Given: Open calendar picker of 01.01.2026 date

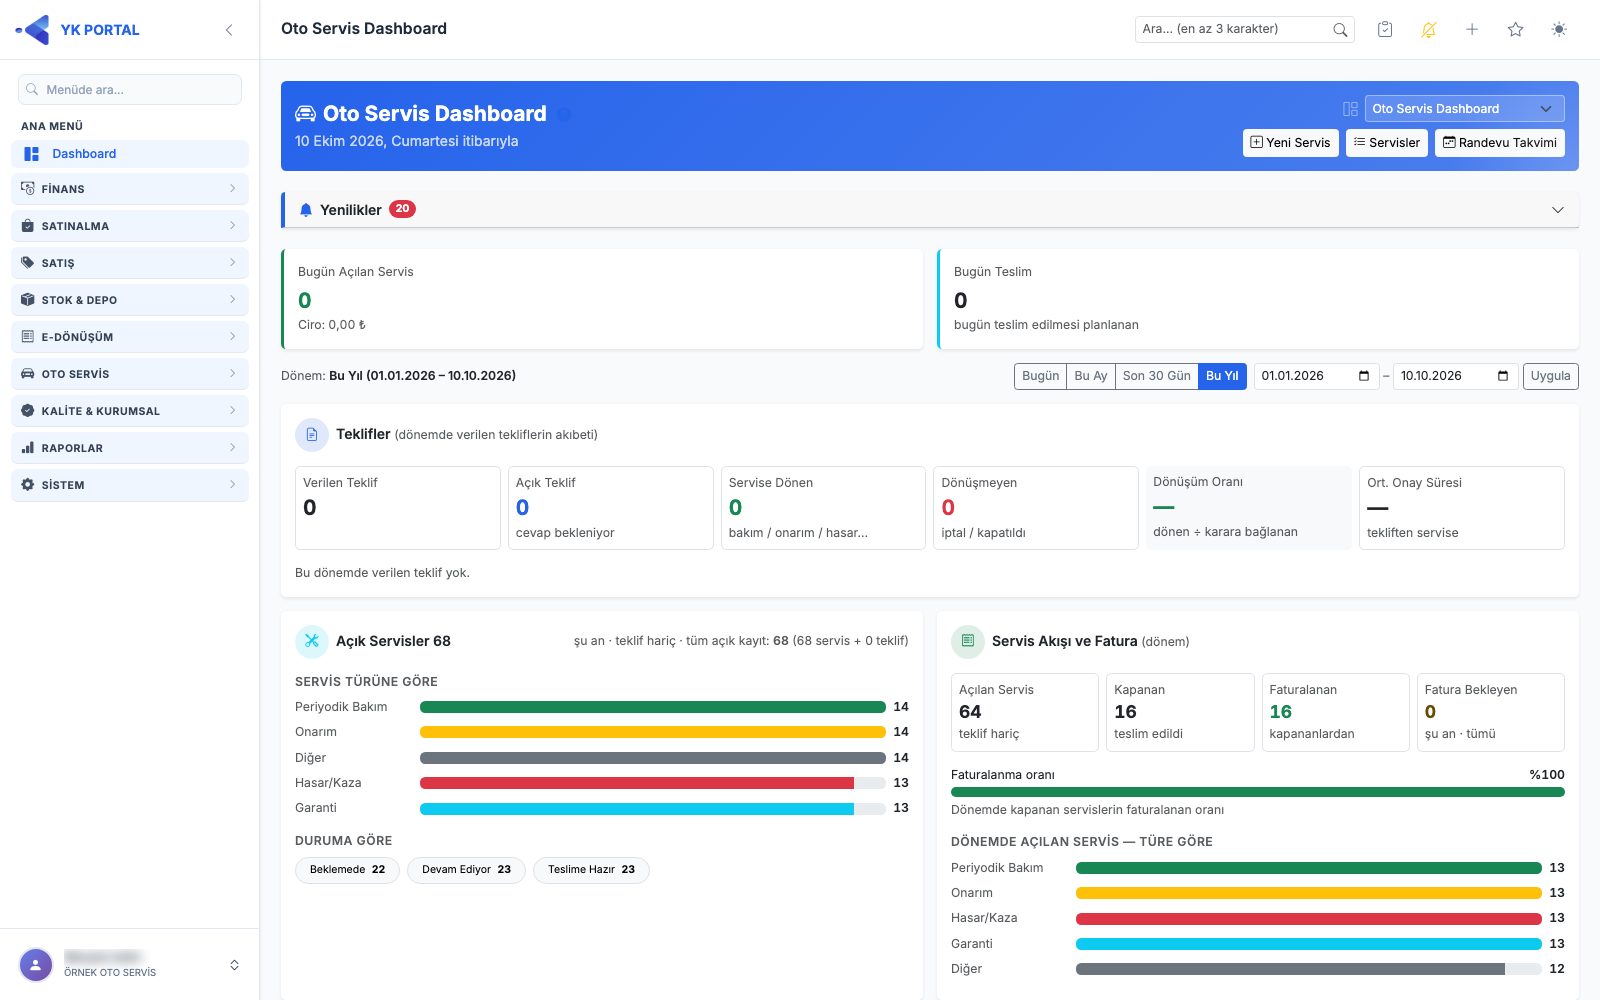Looking at the screenshot, I should coord(1364,376).
